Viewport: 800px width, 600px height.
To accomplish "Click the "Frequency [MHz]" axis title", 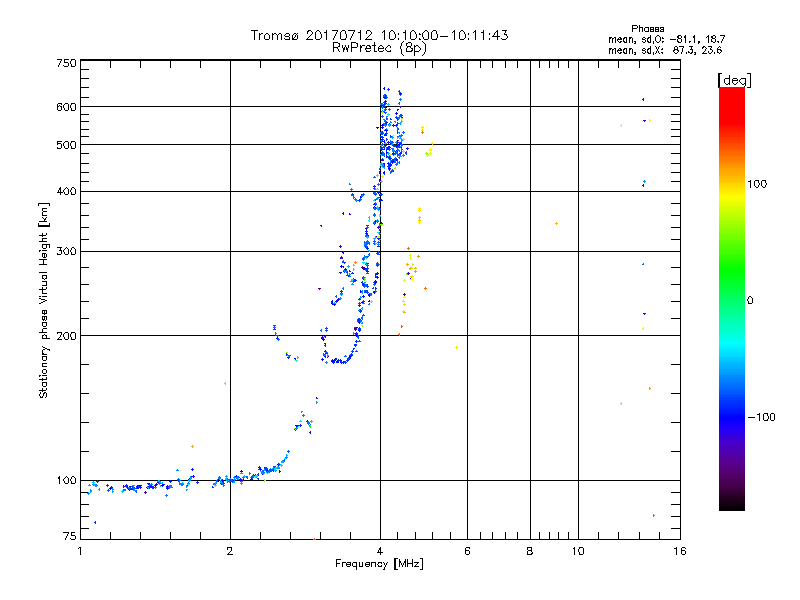I will pyautogui.click(x=379, y=564).
